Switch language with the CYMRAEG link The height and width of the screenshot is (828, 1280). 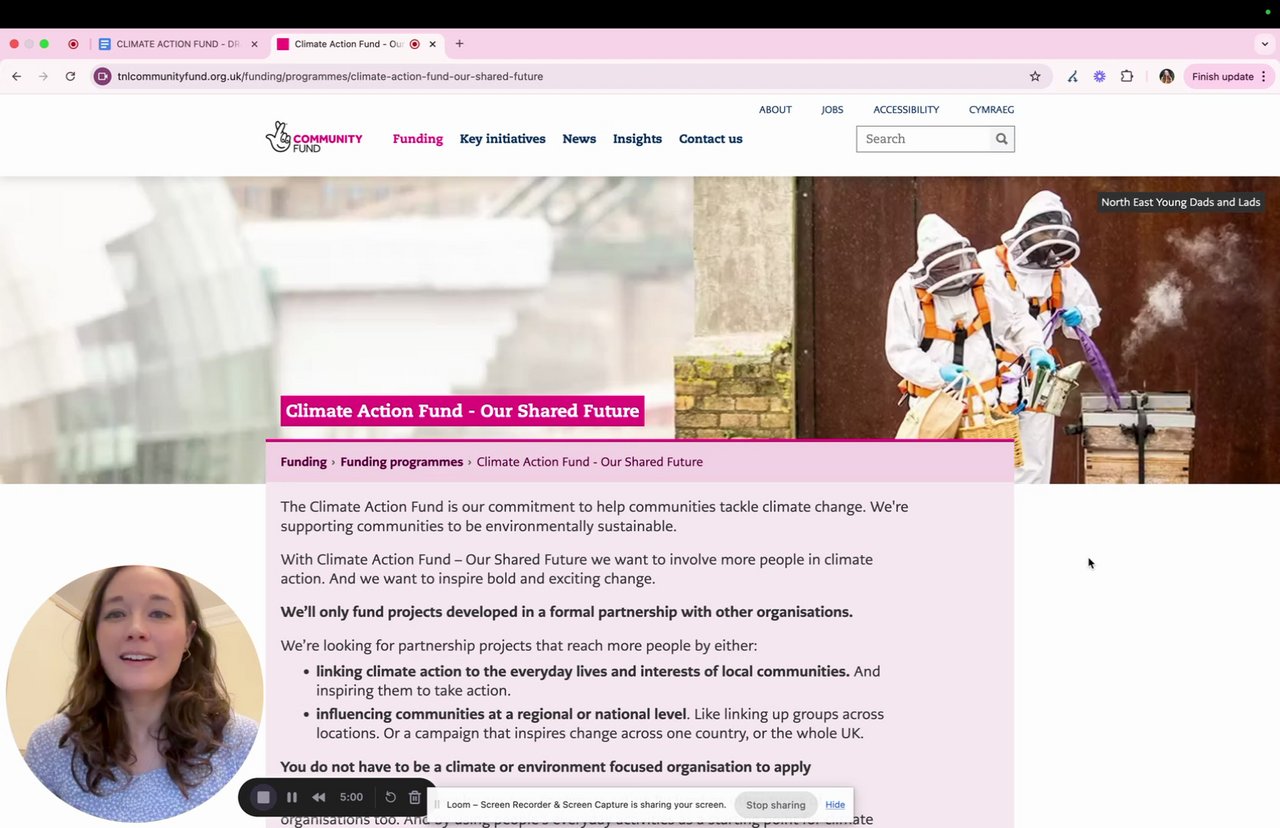[991, 110]
